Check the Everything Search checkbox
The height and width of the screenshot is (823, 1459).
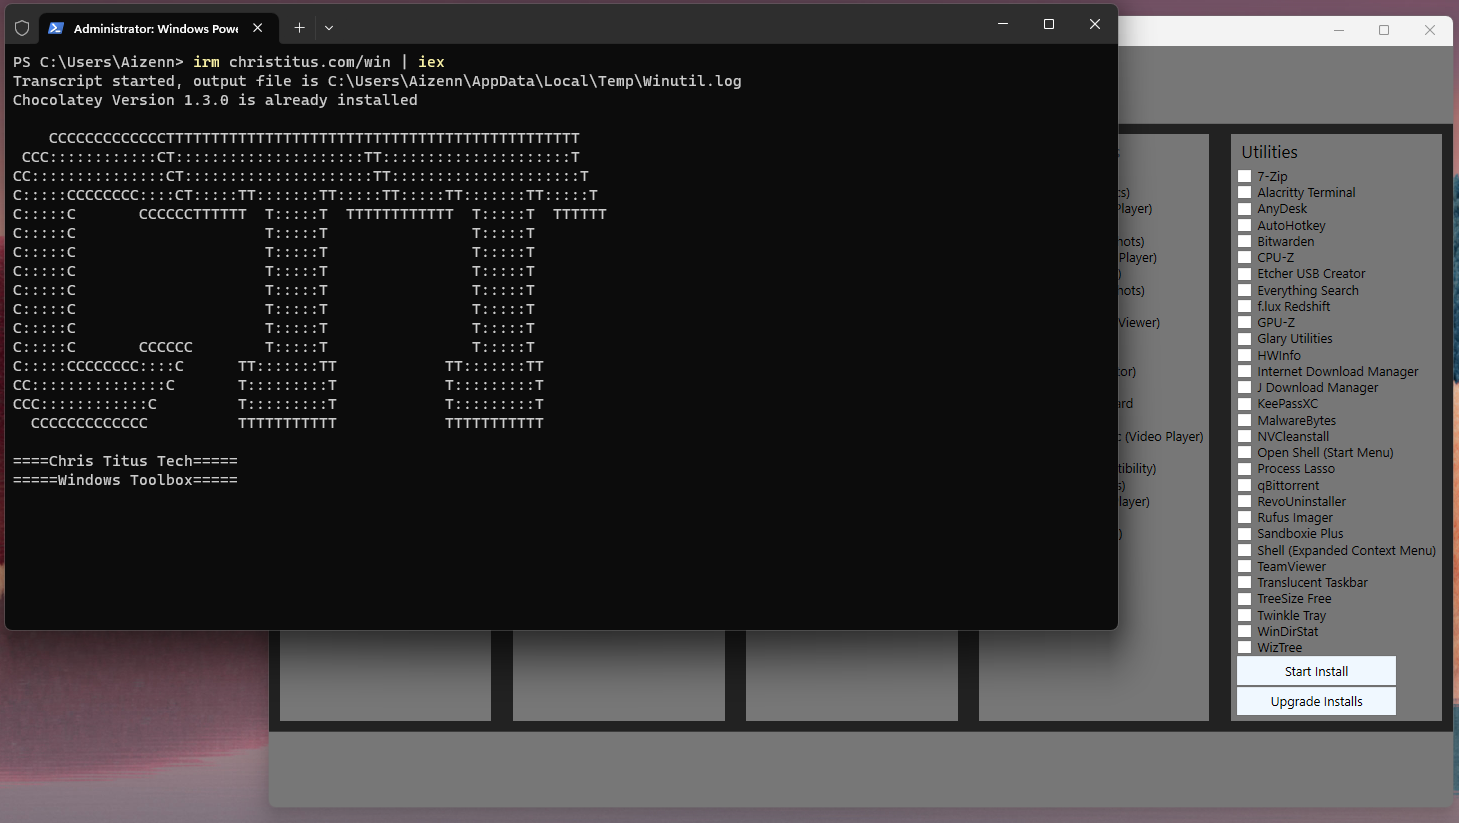(x=1245, y=290)
